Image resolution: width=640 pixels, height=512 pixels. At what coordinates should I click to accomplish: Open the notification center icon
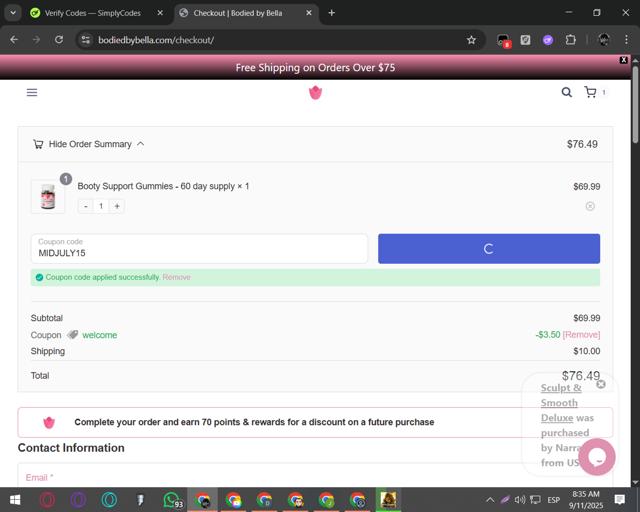coord(620,500)
